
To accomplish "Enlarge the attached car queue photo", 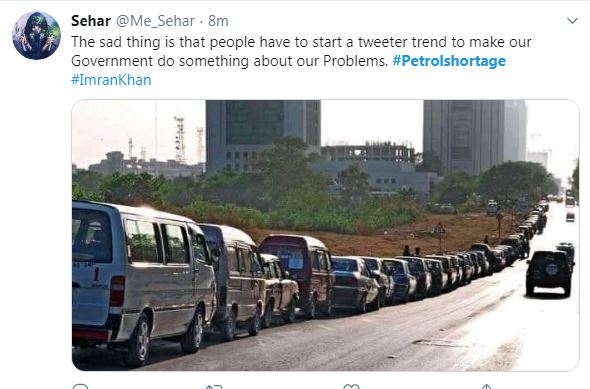I will tap(325, 235).
